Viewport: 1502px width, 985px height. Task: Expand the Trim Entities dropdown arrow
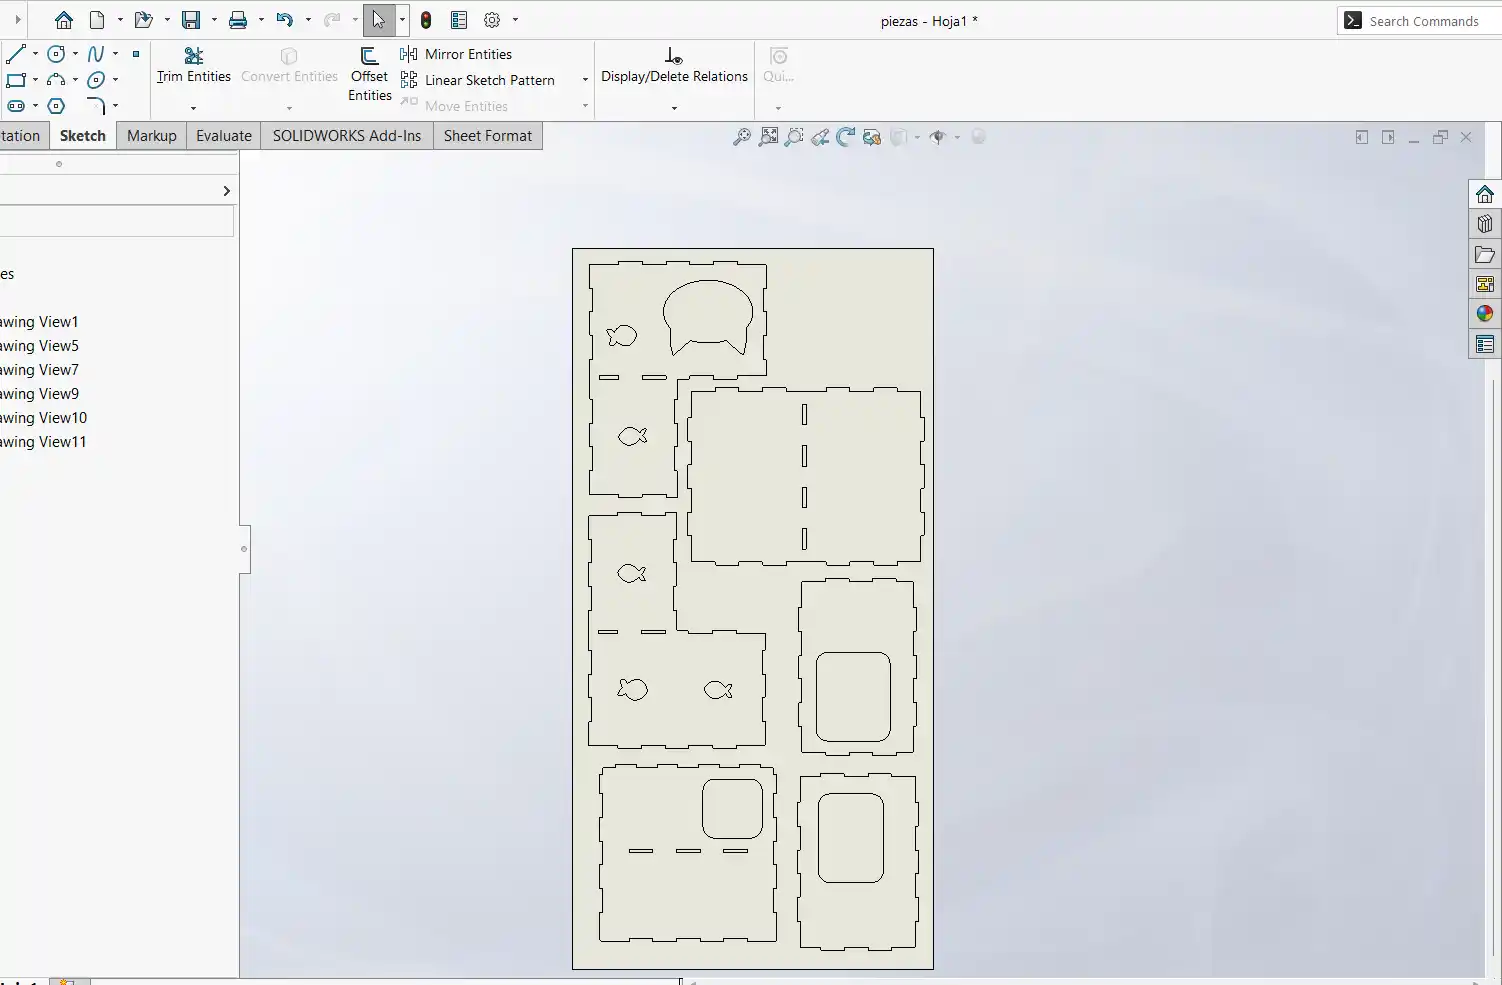click(193, 108)
